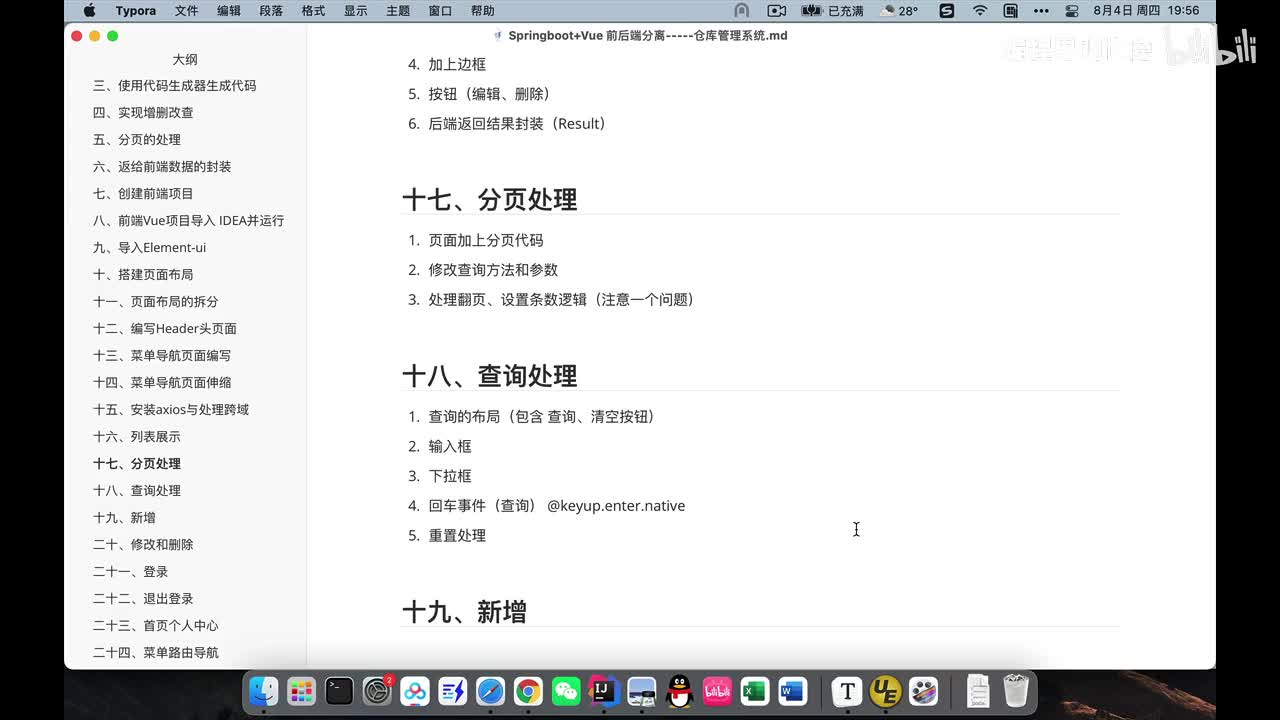Jump to 二十四、菜单路由导航 in outline

click(x=156, y=653)
